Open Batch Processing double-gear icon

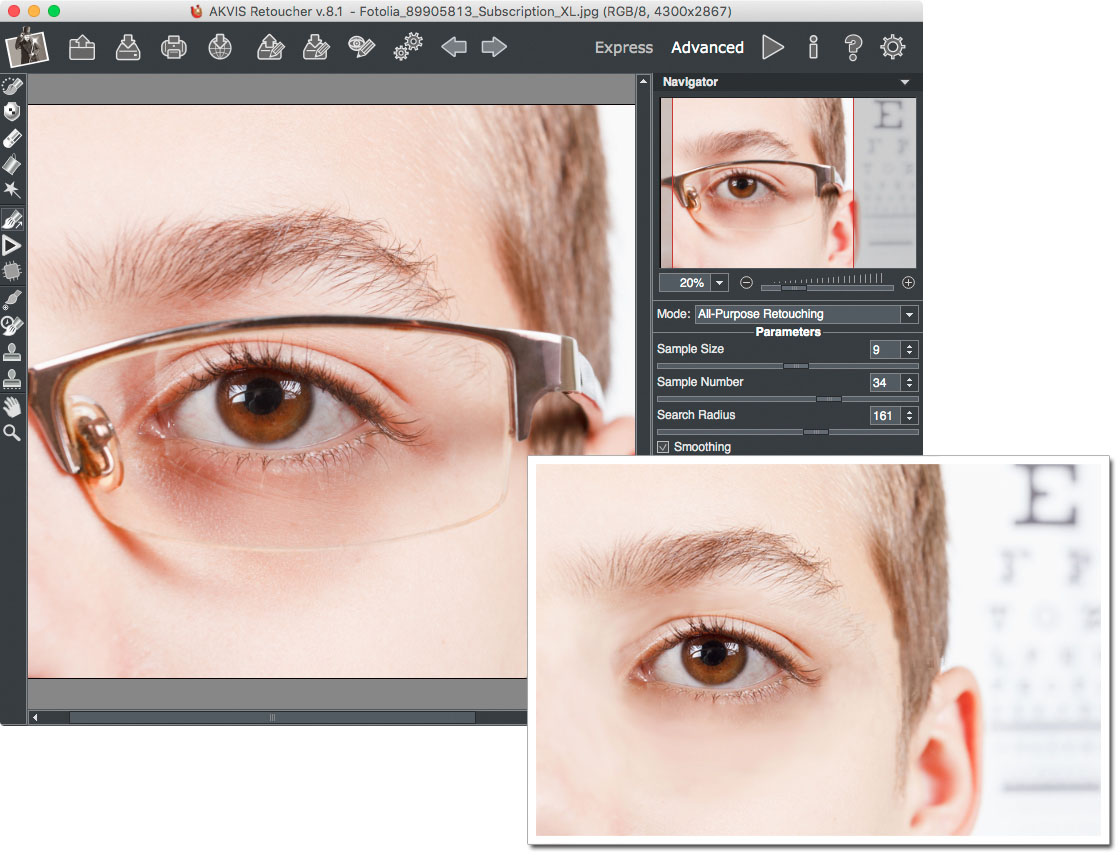[408, 47]
